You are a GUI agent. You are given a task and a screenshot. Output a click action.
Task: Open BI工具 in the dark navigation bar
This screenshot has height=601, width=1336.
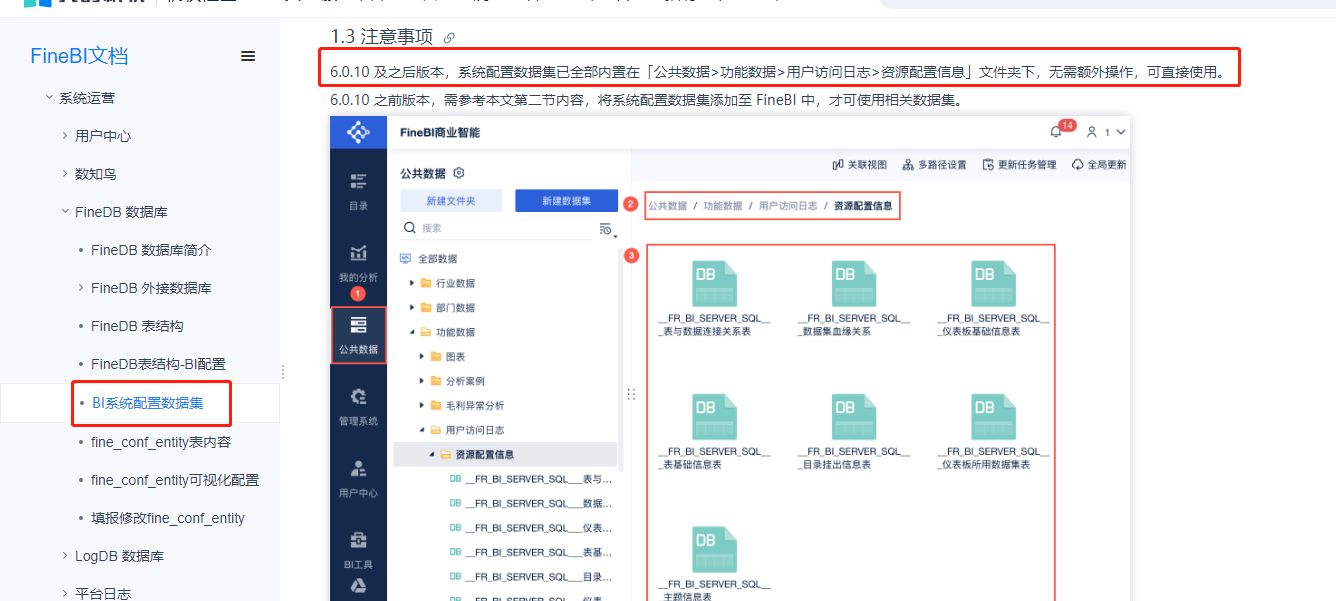pos(358,551)
